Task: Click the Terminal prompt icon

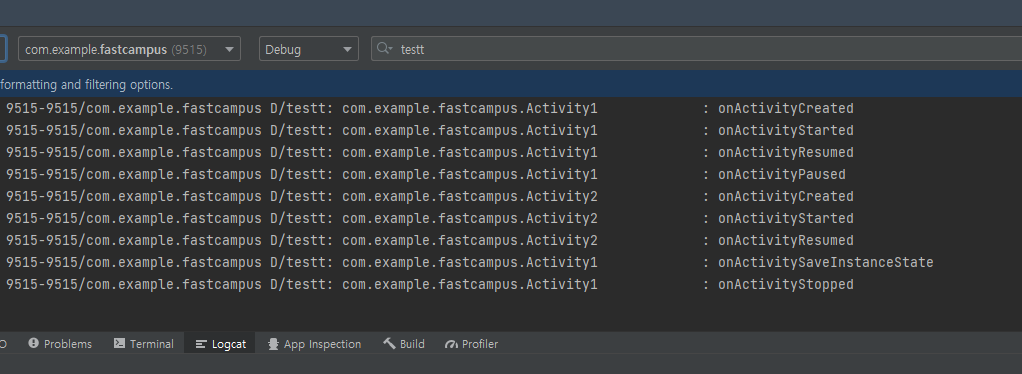Action: coord(119,343)
